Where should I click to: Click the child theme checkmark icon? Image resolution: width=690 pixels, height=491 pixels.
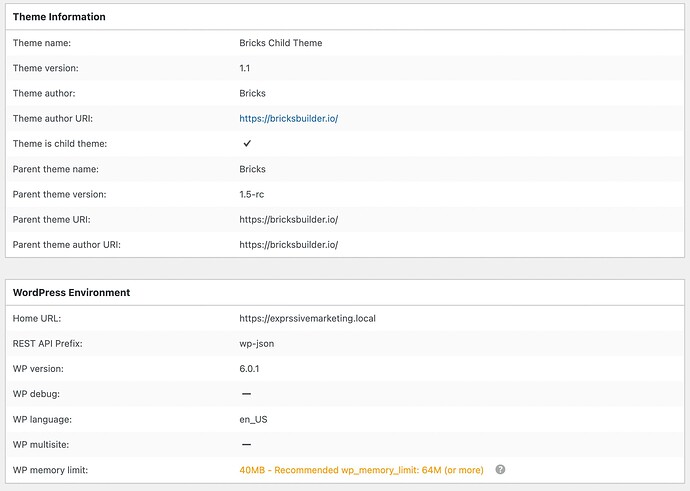click(x=247, y=143)
